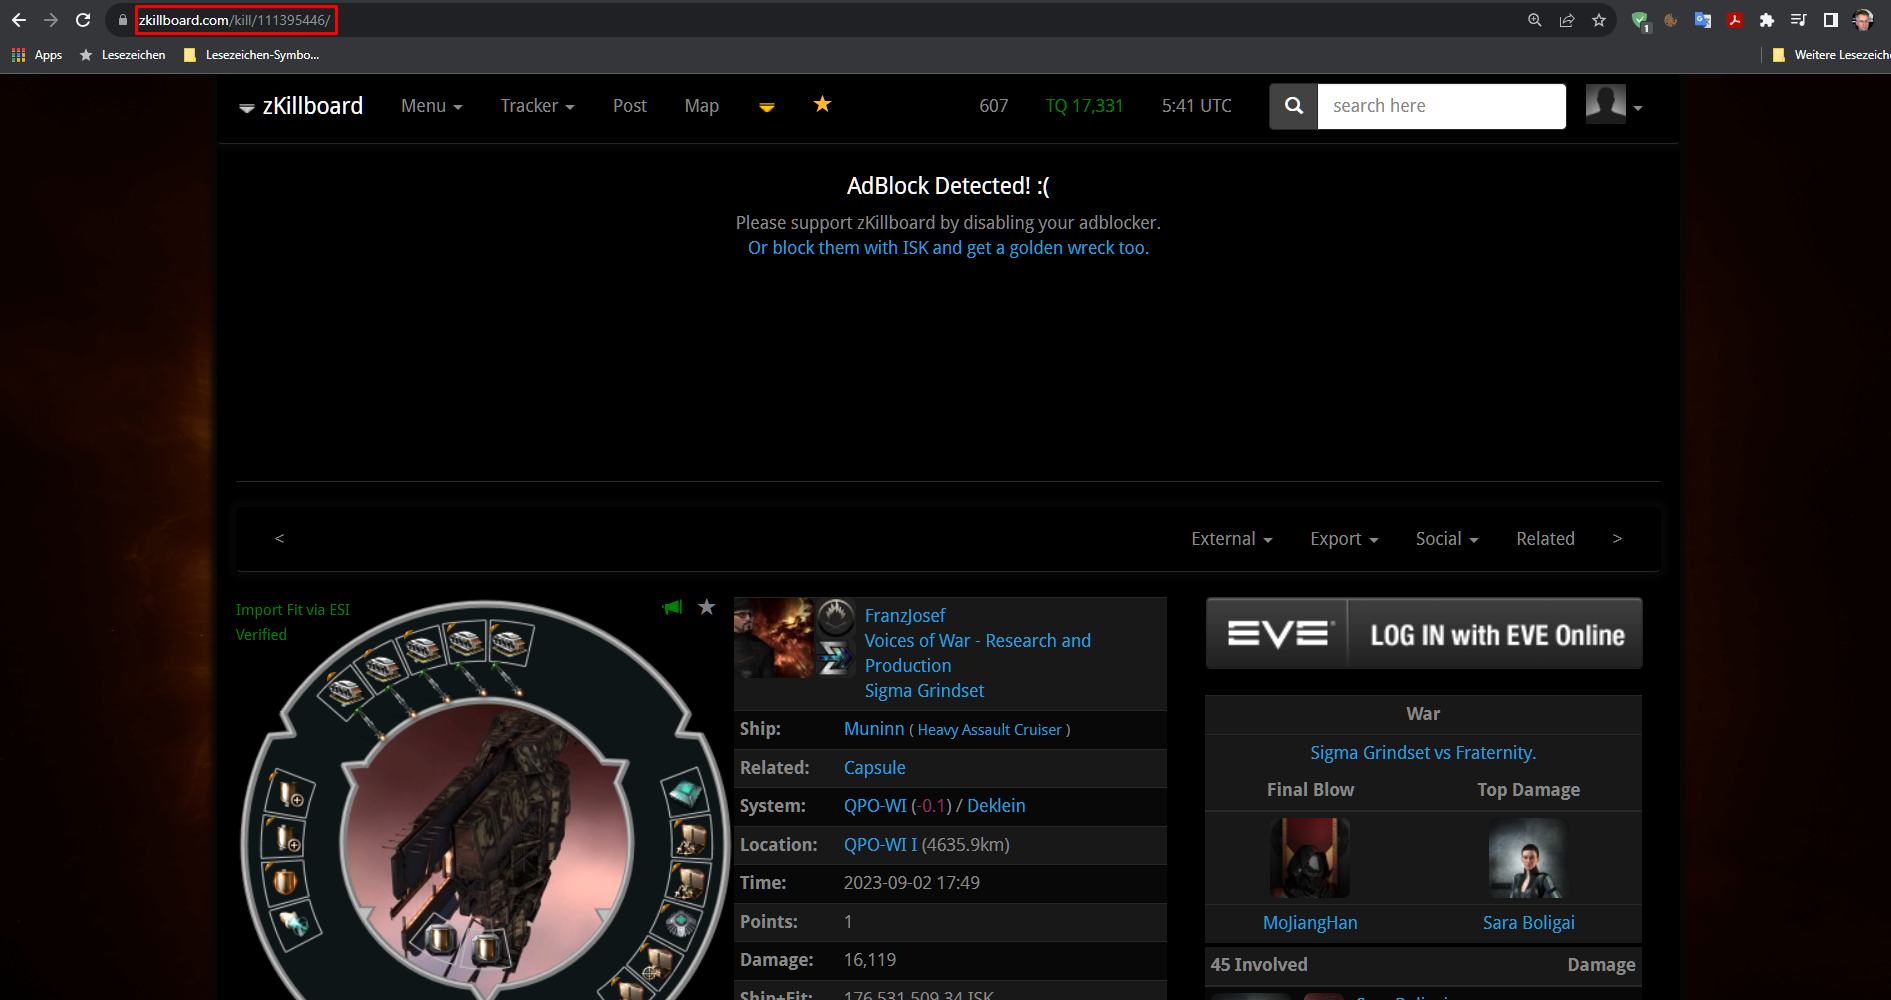Open the Post menu item

630,106
